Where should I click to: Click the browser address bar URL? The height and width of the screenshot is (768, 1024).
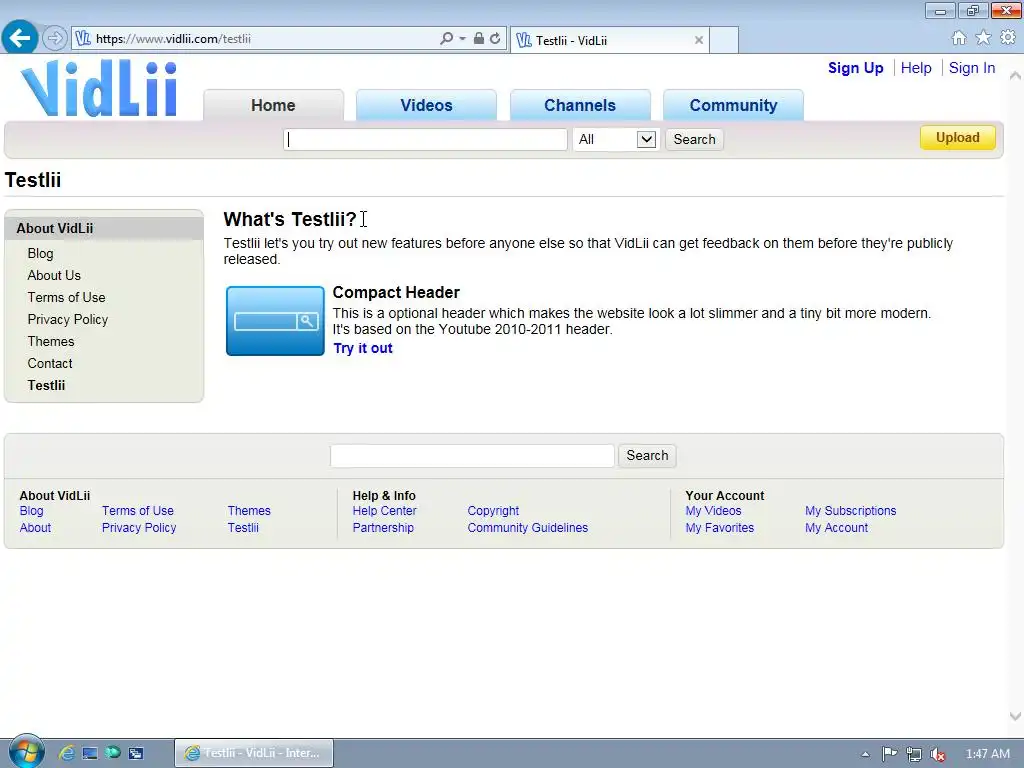tap(174, 39)
